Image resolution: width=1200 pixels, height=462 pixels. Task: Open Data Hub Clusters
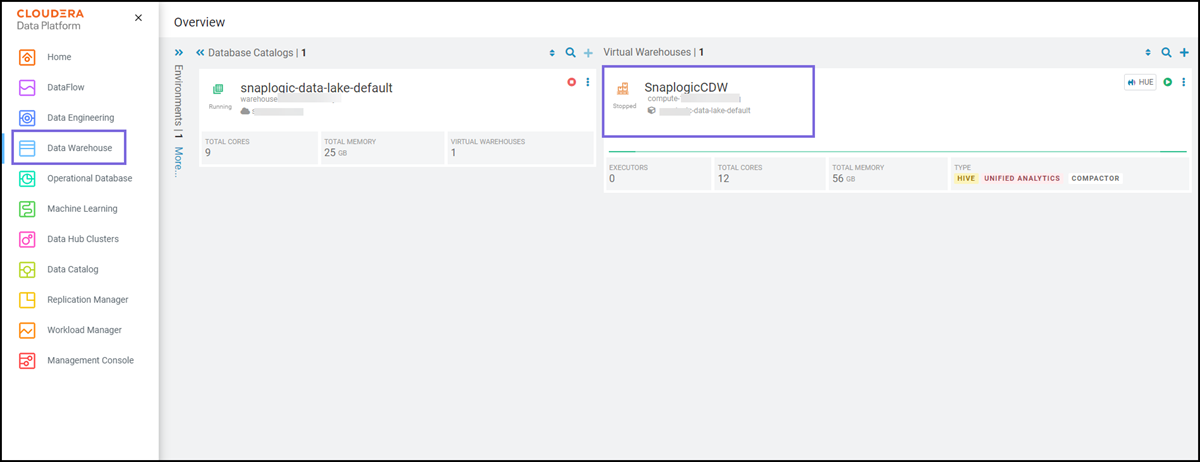(x=82, y=239)
